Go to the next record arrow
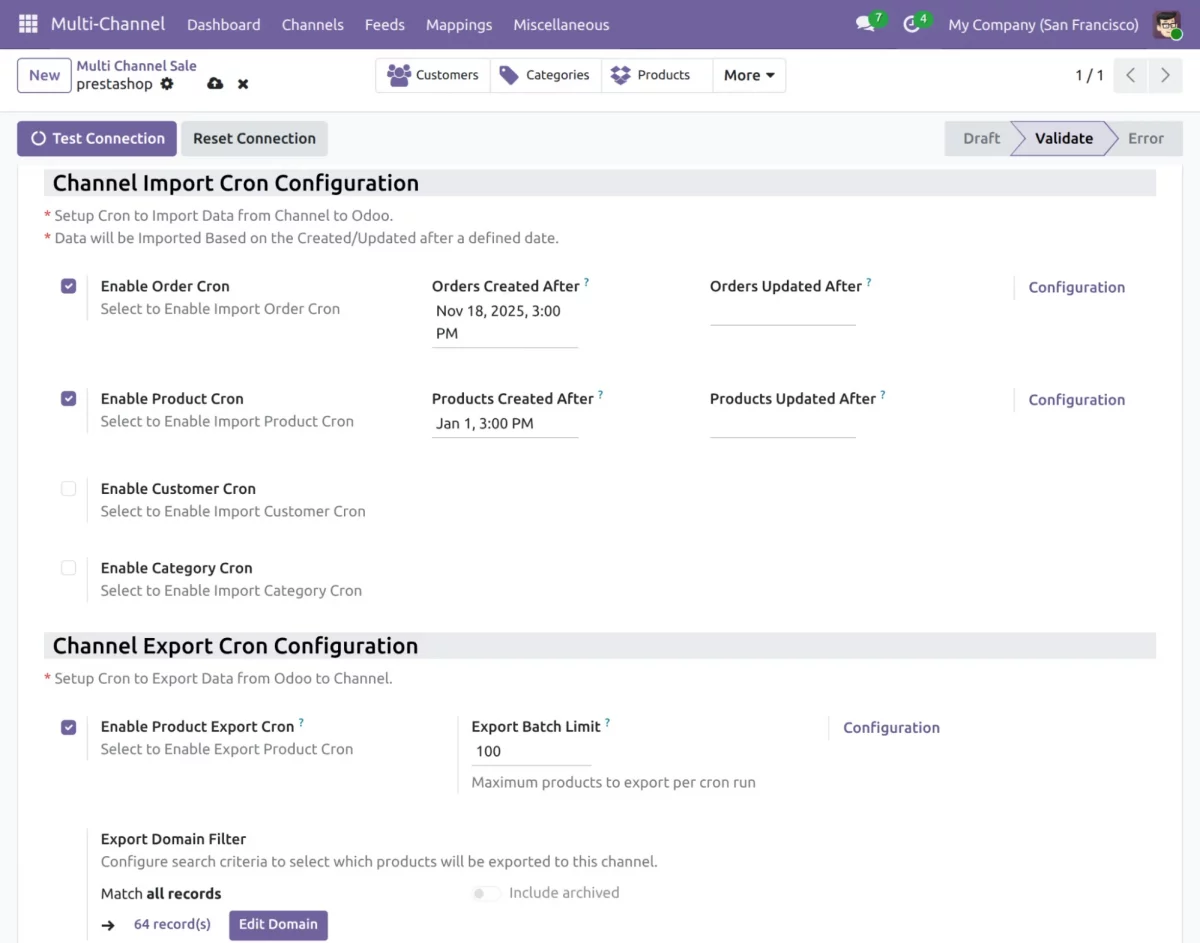Screen dimensions: 1200x943 tap(1165, 75)
